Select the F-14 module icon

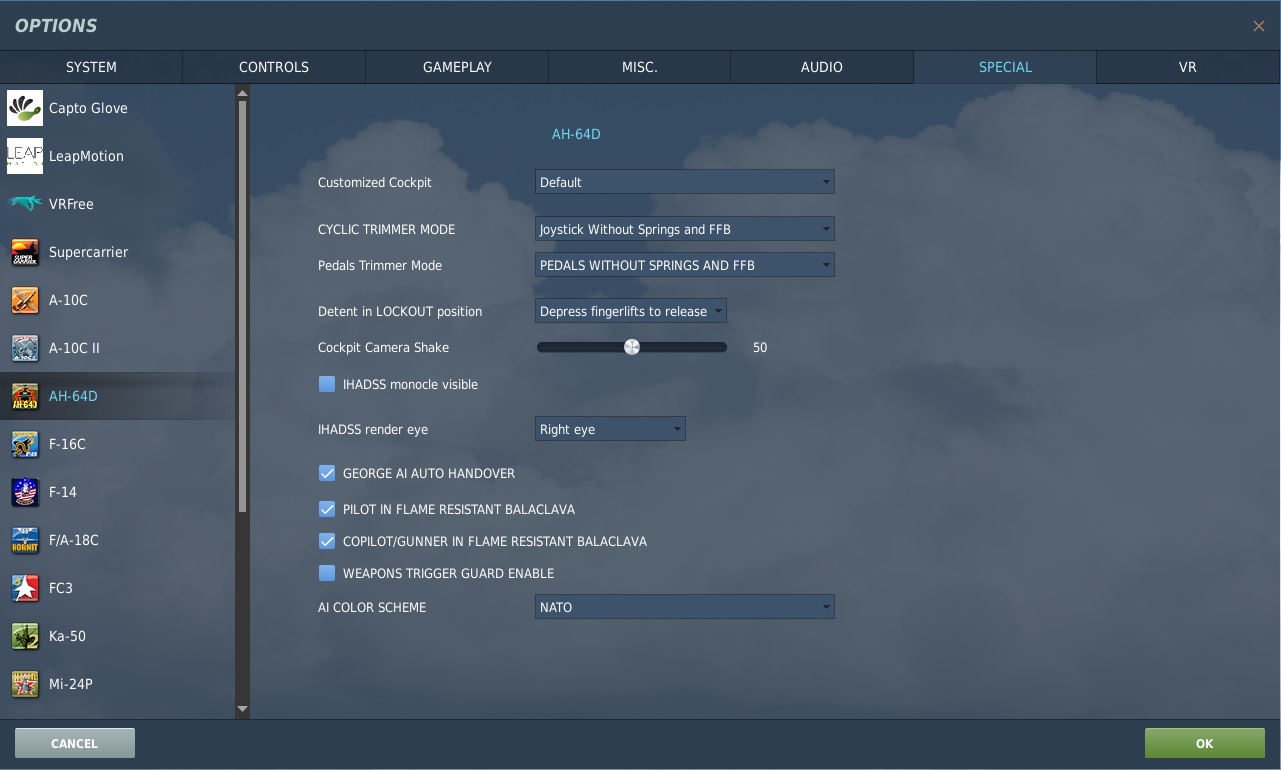tap(25, 492)
